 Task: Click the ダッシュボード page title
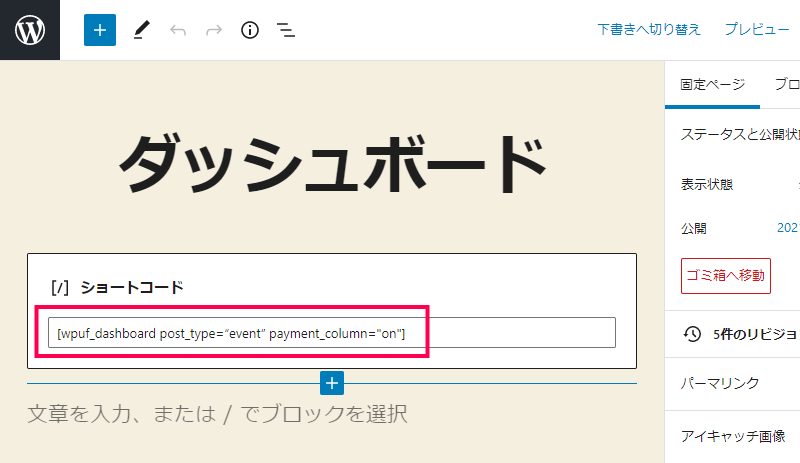point(333,163)
